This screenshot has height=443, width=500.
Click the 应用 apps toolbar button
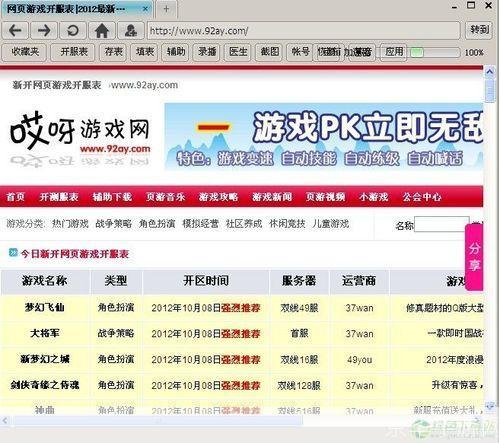(393, 52)
